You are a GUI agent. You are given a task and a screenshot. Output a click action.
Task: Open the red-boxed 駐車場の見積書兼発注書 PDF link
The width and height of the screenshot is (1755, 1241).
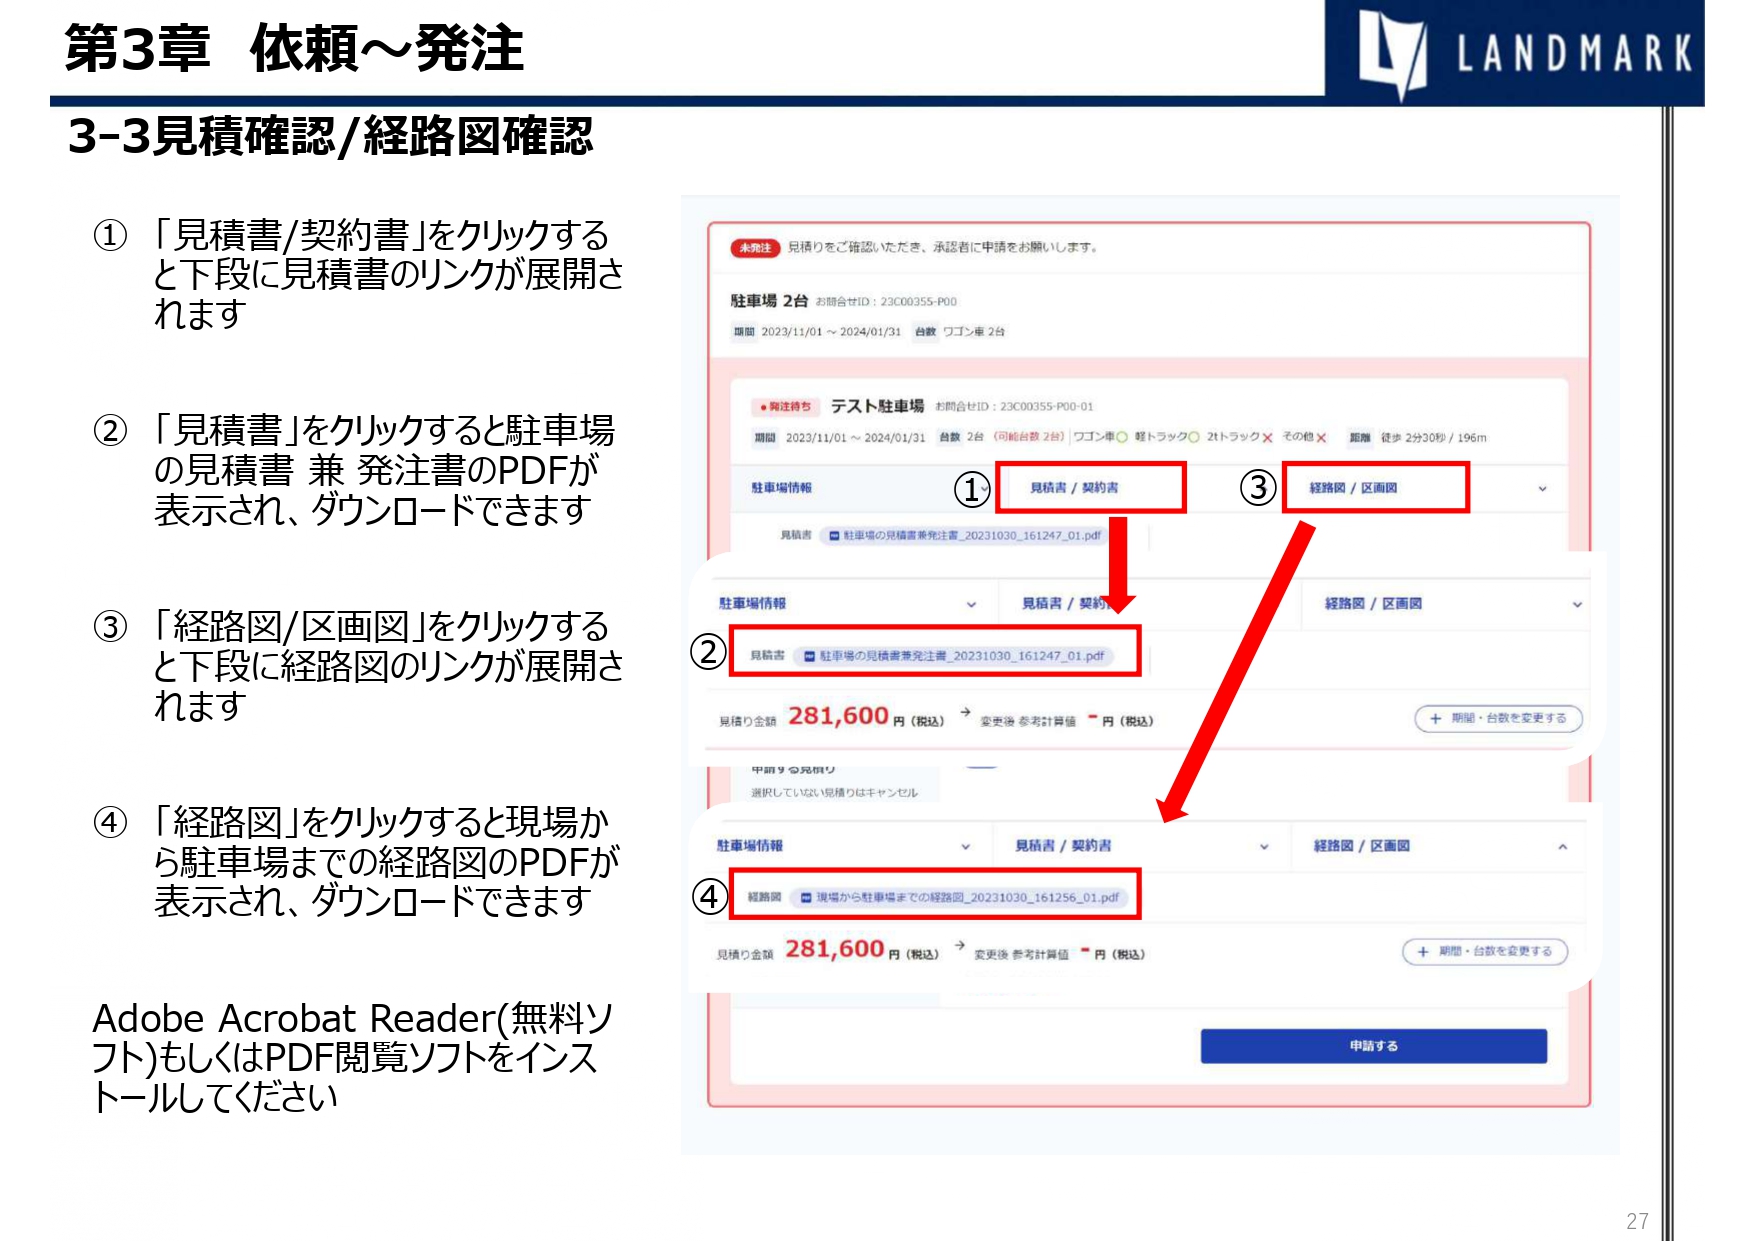(x=954, y=656)
